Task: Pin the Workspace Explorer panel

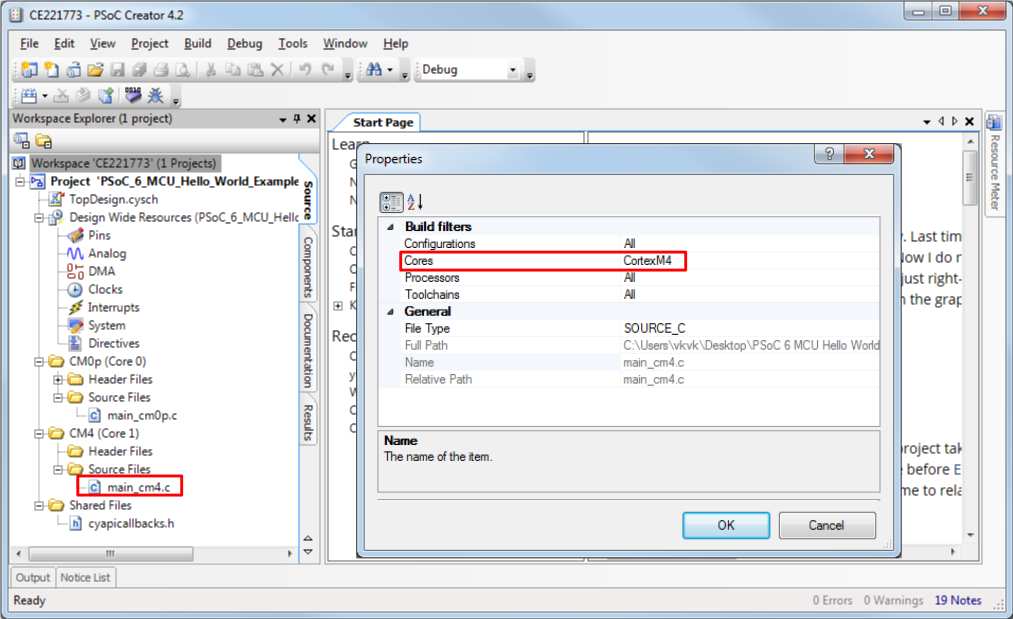Action: [x=297, y=119]
